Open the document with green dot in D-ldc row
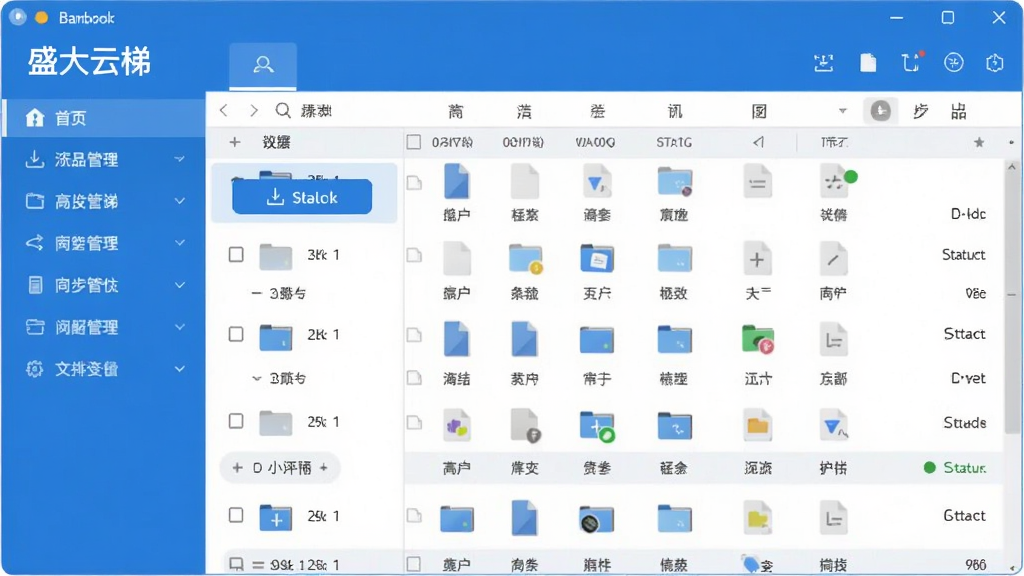Viewport: 1024px width, 576px height. pyautogui.click(x=836, y=182)
